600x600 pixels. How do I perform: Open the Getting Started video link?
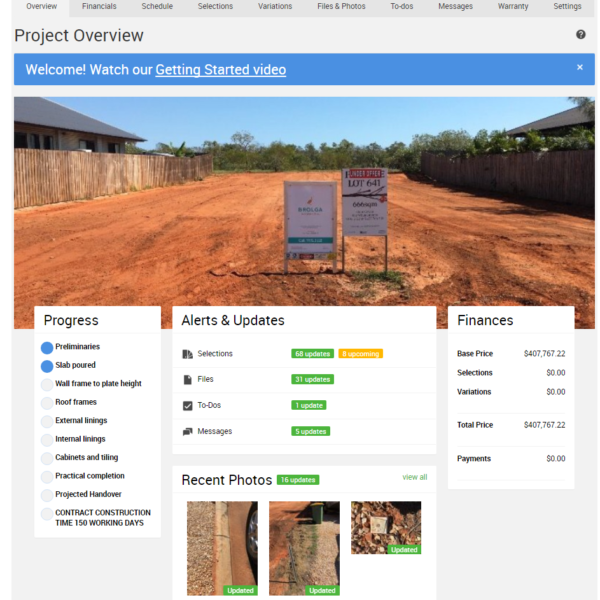(220, 70)
